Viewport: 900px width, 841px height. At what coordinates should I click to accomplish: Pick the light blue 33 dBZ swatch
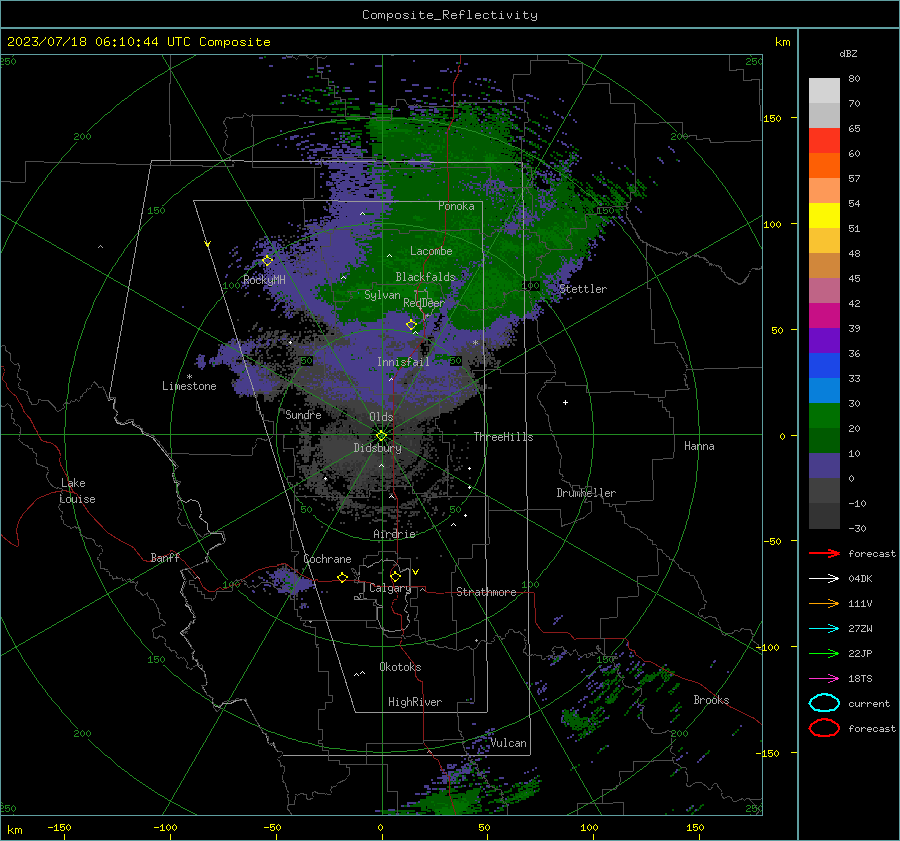click(x=824, y=390)
